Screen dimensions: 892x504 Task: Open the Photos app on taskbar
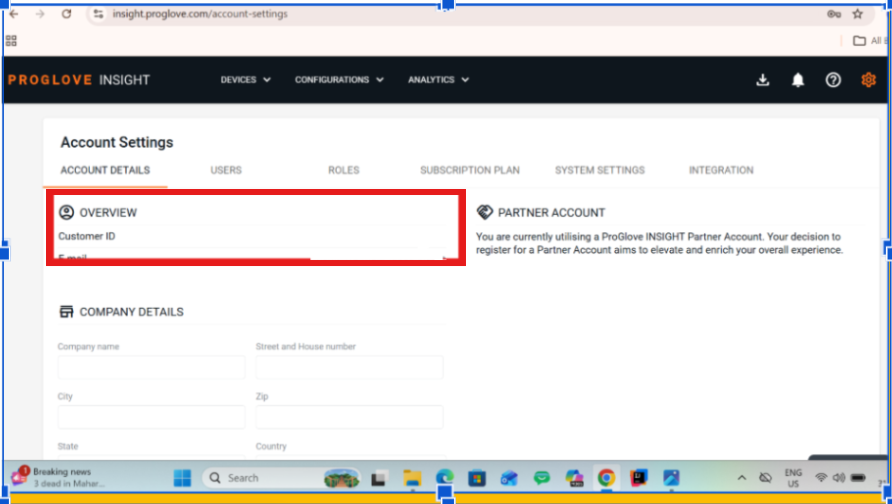(671, 478)
